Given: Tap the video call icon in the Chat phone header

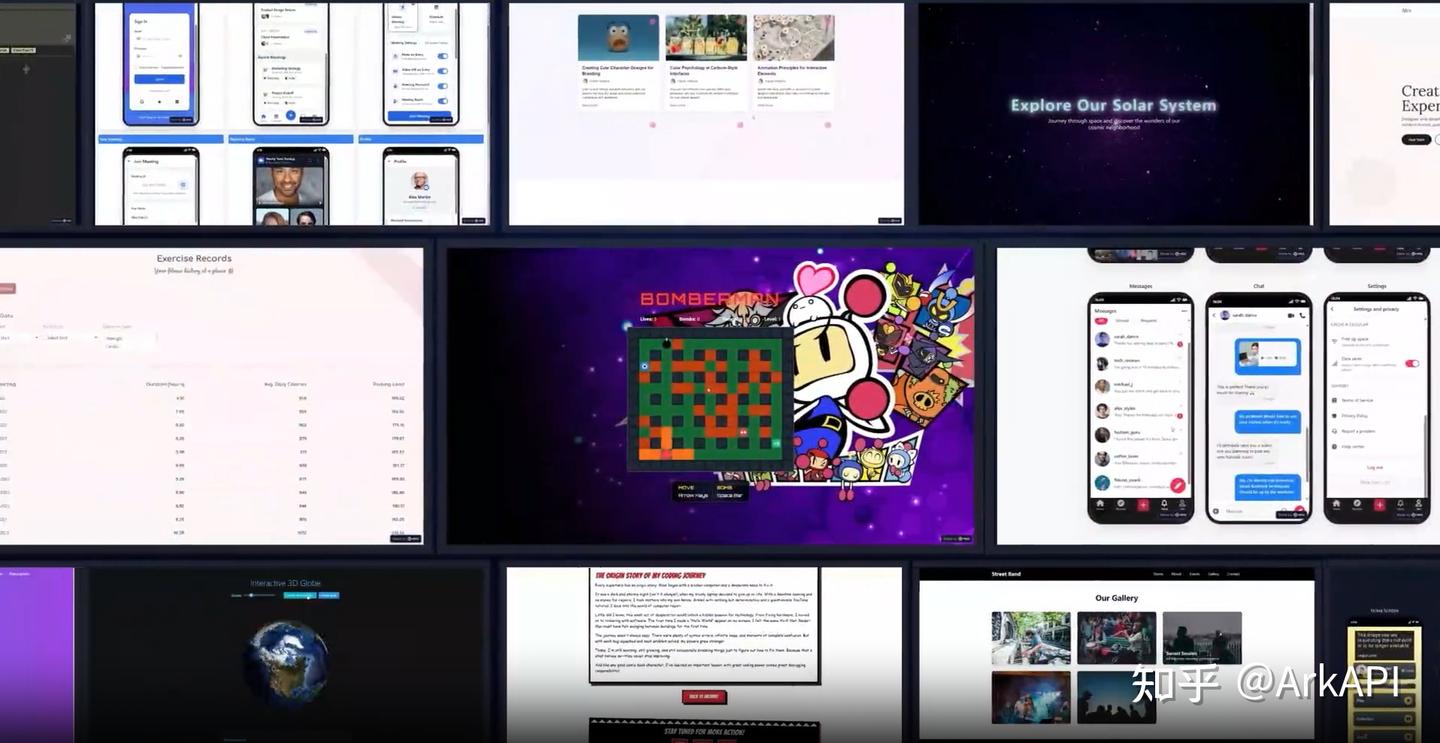Looking at the screenshot, I should click(x=1289, y=315).
